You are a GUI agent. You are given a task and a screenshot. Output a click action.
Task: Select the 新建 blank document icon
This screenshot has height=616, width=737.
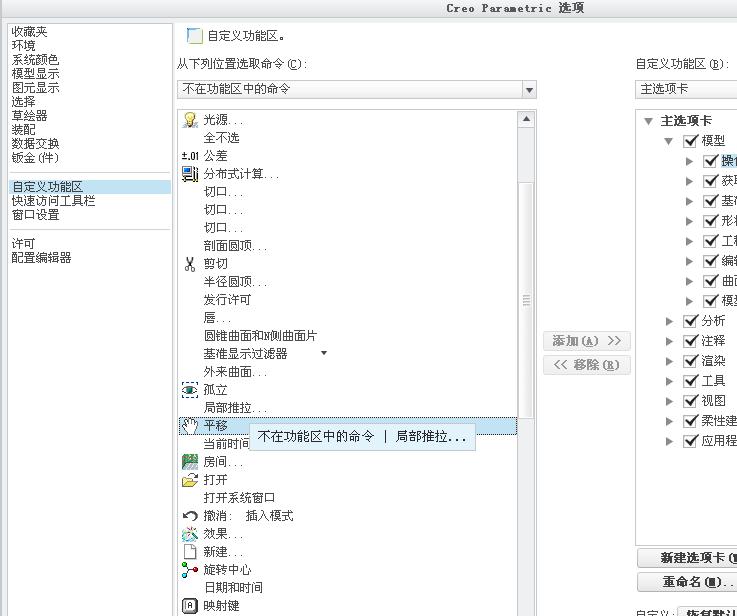point(190,552)
